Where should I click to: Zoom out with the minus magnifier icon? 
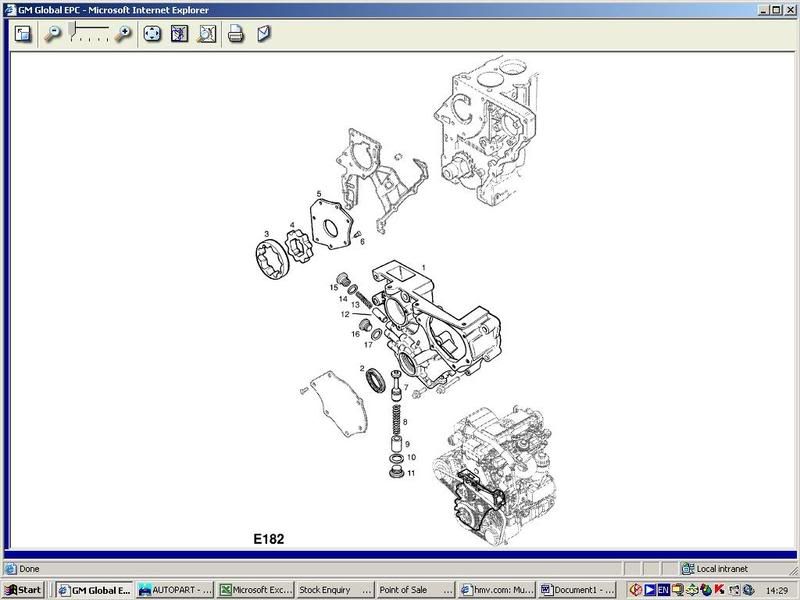pyautogui.click(x=54, y=34)
